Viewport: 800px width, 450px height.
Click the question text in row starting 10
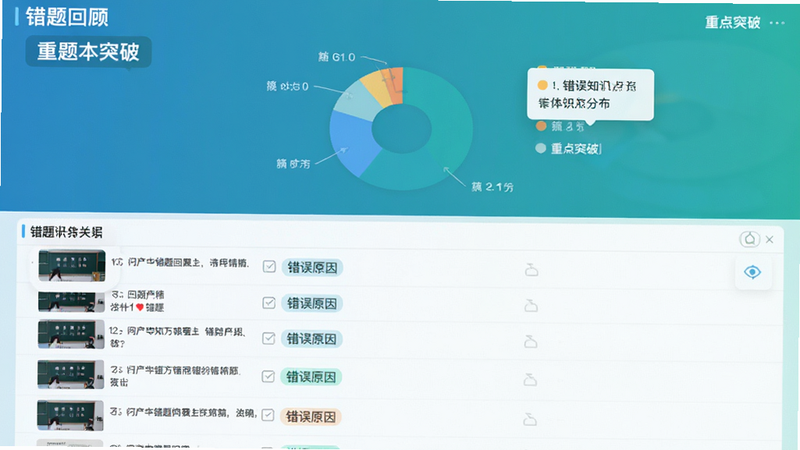[x=181, y=263]
